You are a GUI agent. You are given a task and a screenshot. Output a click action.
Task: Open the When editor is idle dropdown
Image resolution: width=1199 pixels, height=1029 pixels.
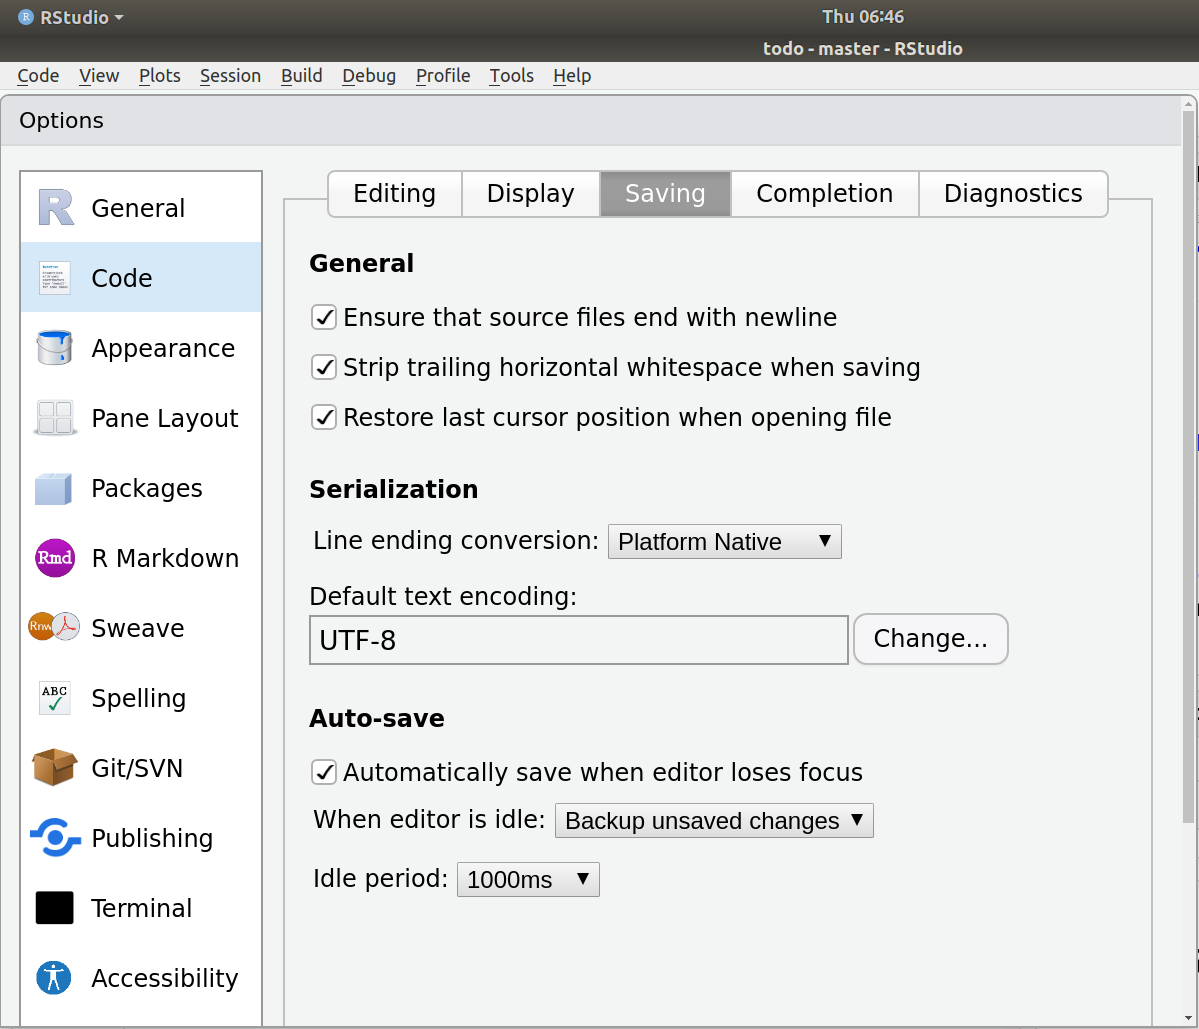point(714,820)
